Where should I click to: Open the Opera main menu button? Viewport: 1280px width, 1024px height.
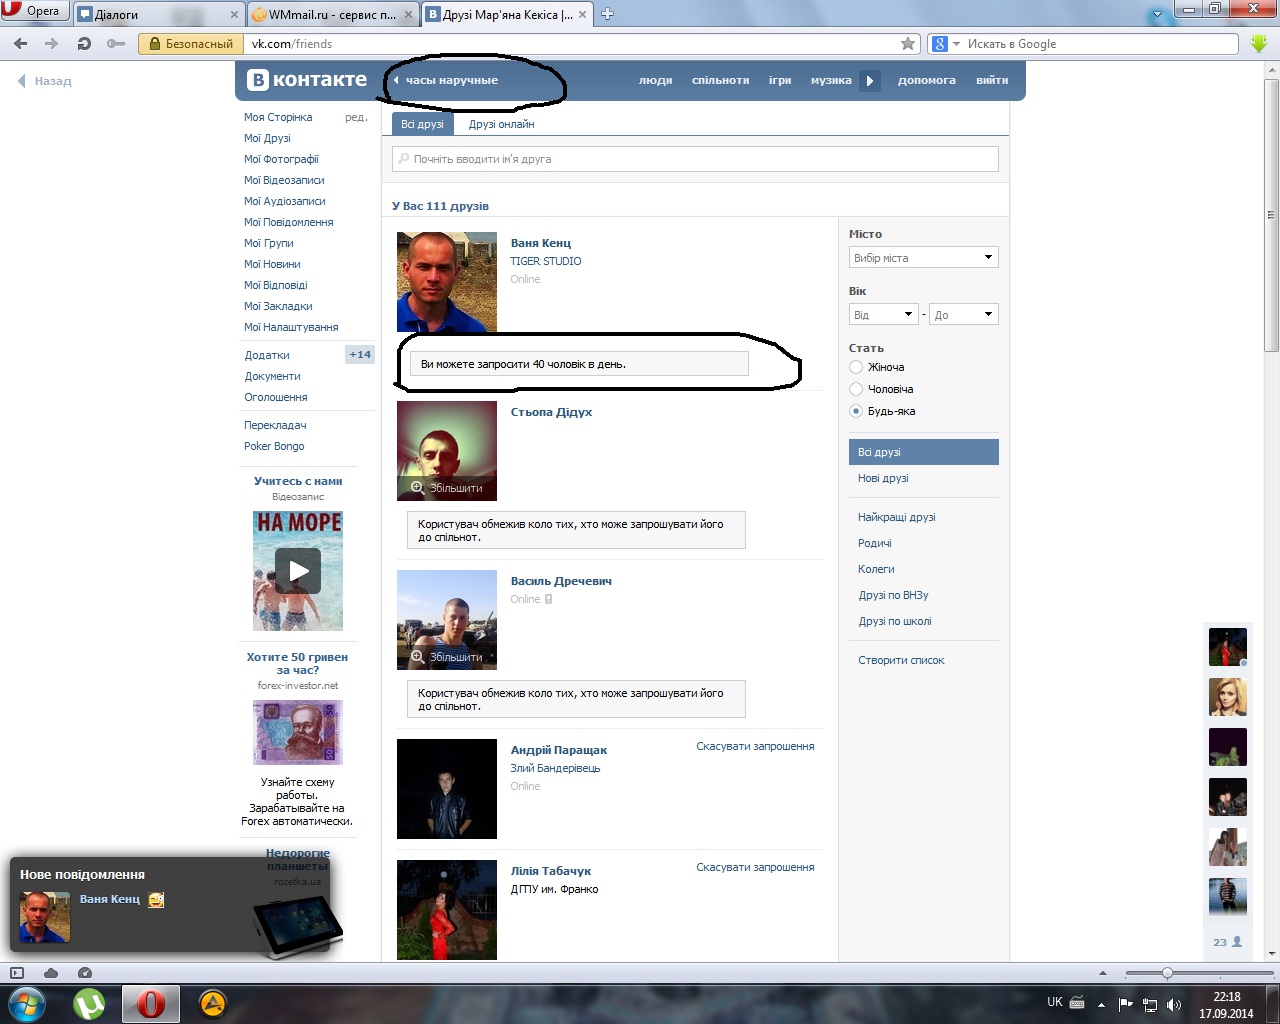pyautogui.click(x=34, y=11)
